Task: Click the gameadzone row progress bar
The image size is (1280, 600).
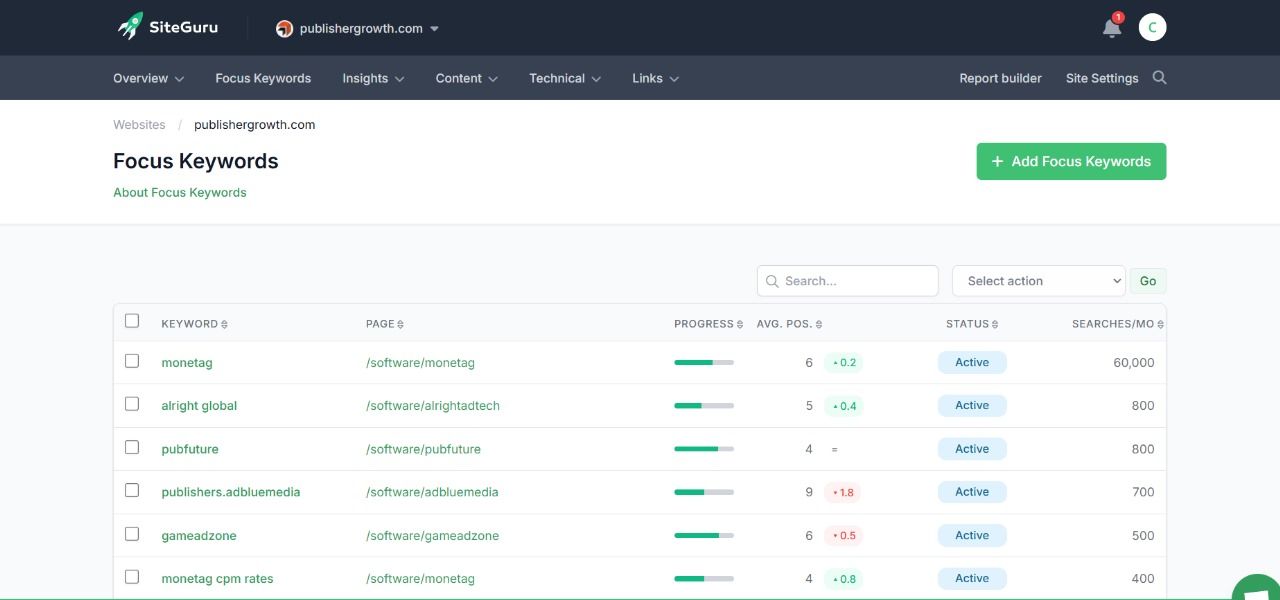Action: 704,536
